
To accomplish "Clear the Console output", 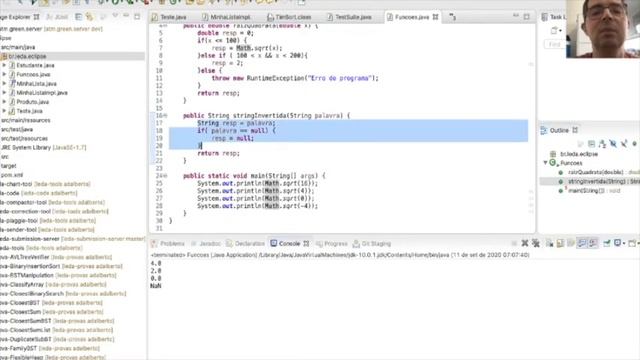I will (550, 243).
